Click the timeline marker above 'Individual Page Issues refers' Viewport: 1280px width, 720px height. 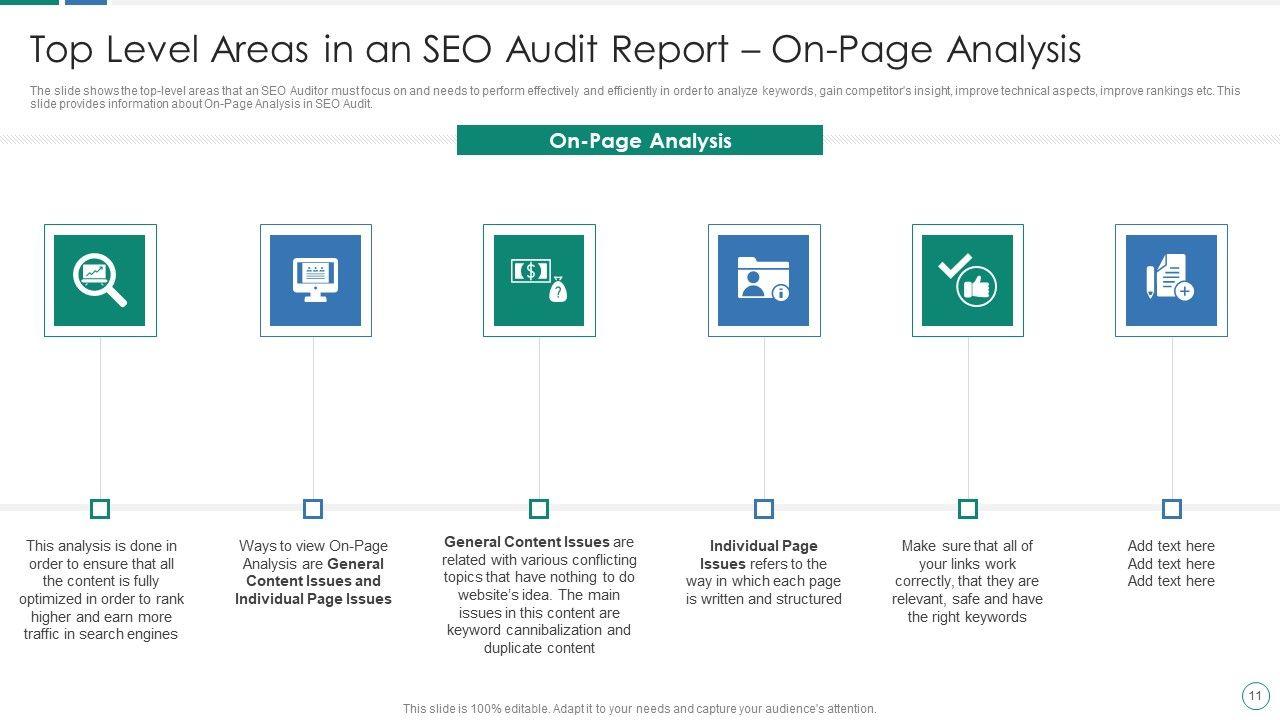click(x=764, y=509)
